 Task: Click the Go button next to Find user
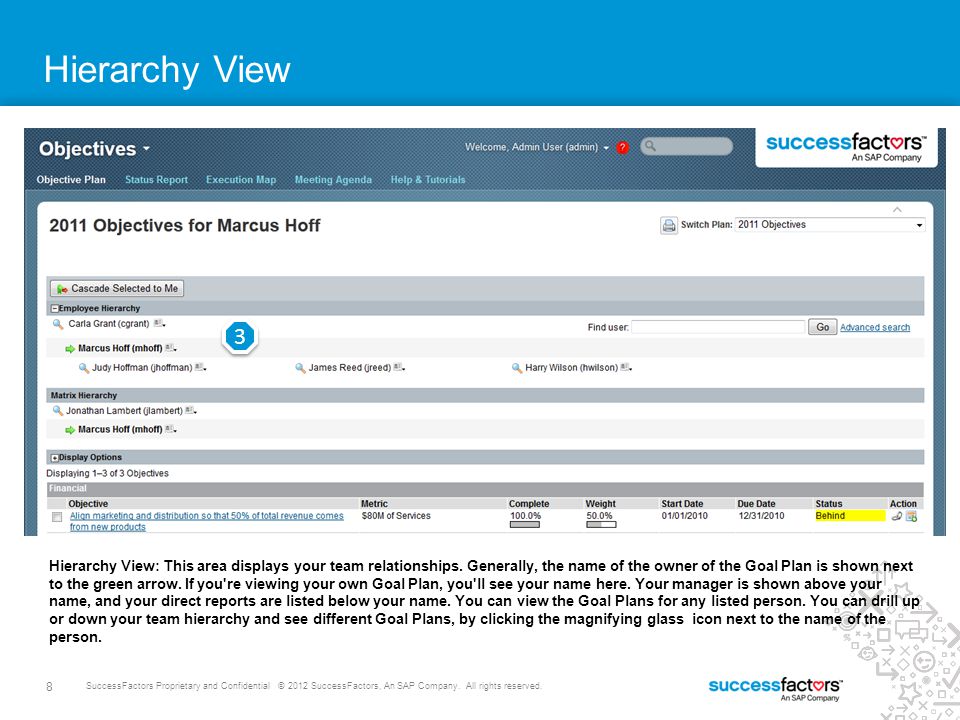[x=822, y=327]
